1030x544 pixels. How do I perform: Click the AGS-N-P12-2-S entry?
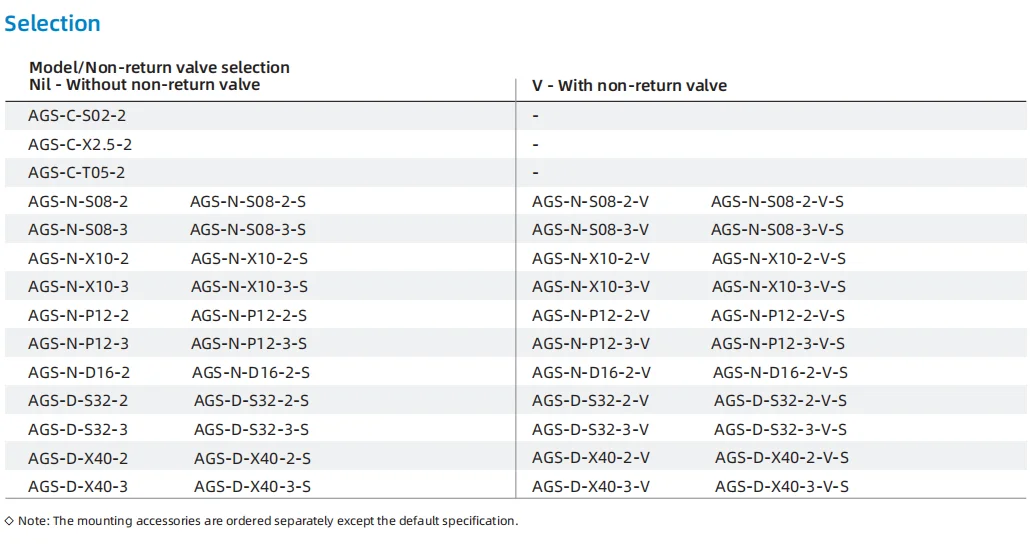[x=248, y=315]
